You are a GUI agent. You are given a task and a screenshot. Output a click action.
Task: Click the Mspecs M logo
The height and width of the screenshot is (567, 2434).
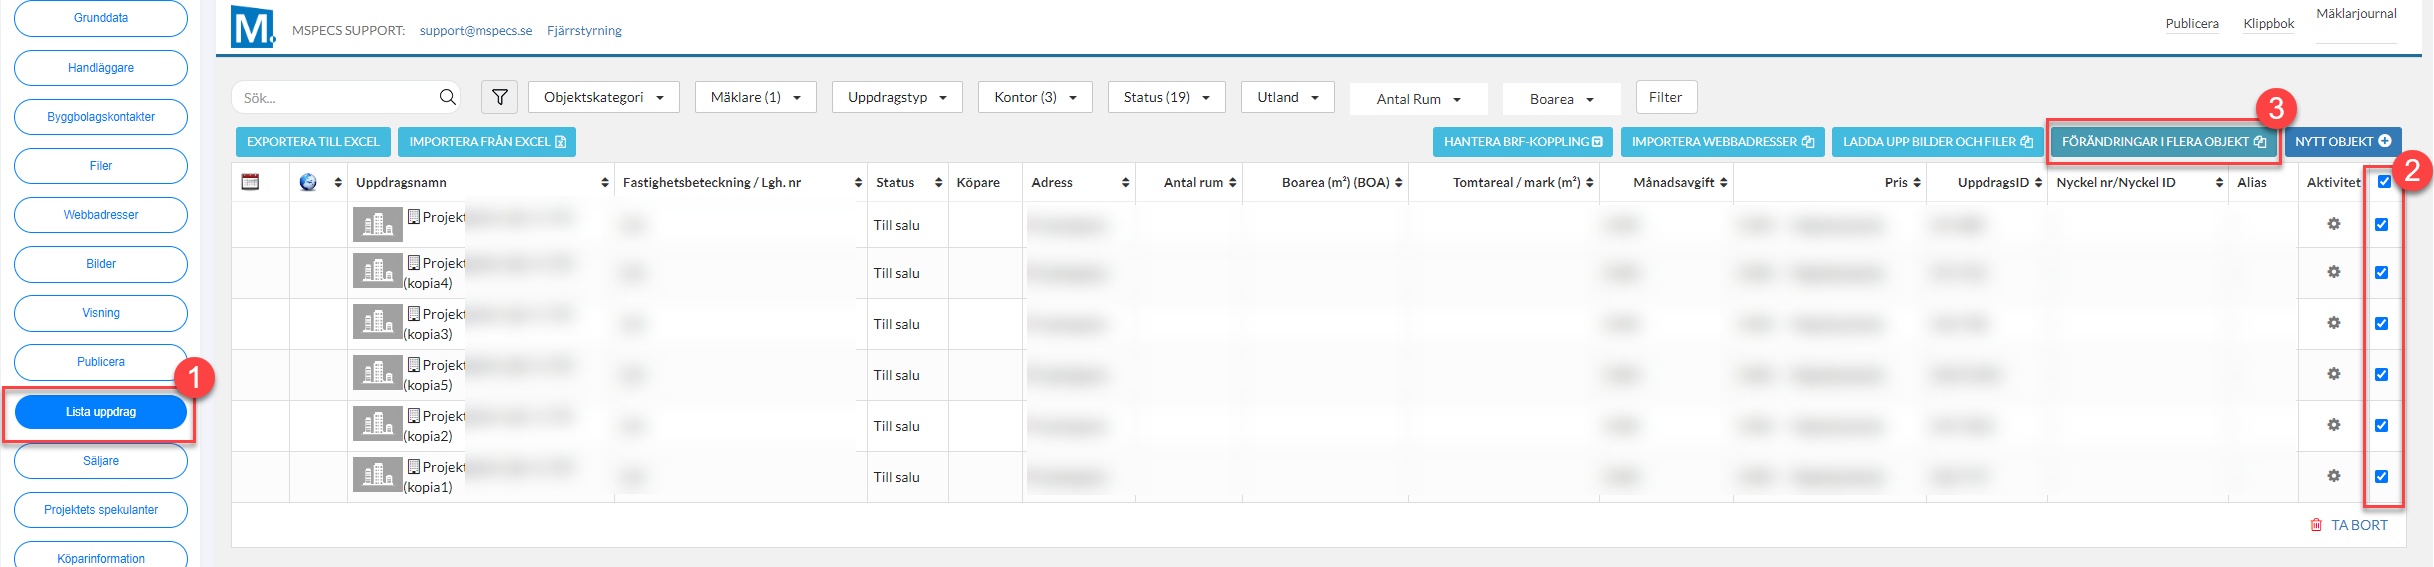(253, 27)
